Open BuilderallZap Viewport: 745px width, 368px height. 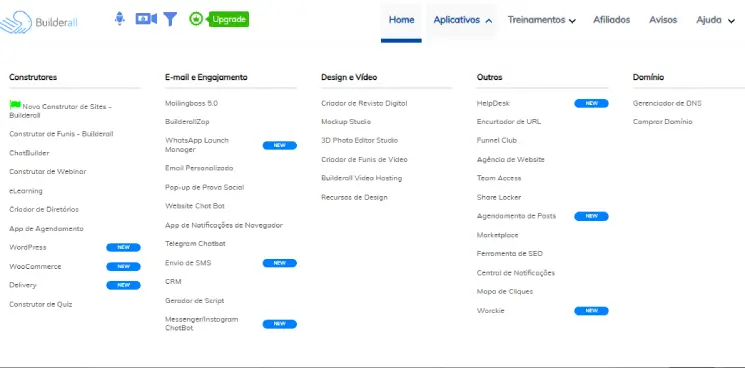pyautogui.click(x=187, y=122)
